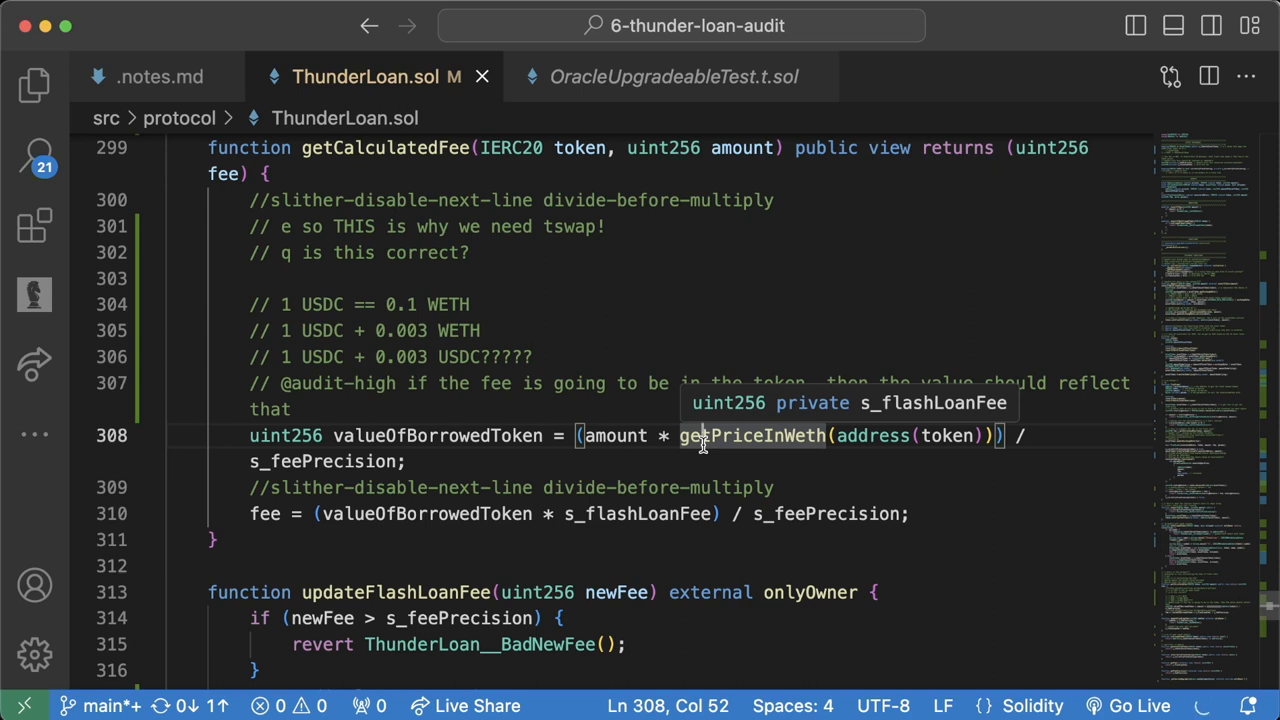Toggle the primary sidebar visibility

1135,26
